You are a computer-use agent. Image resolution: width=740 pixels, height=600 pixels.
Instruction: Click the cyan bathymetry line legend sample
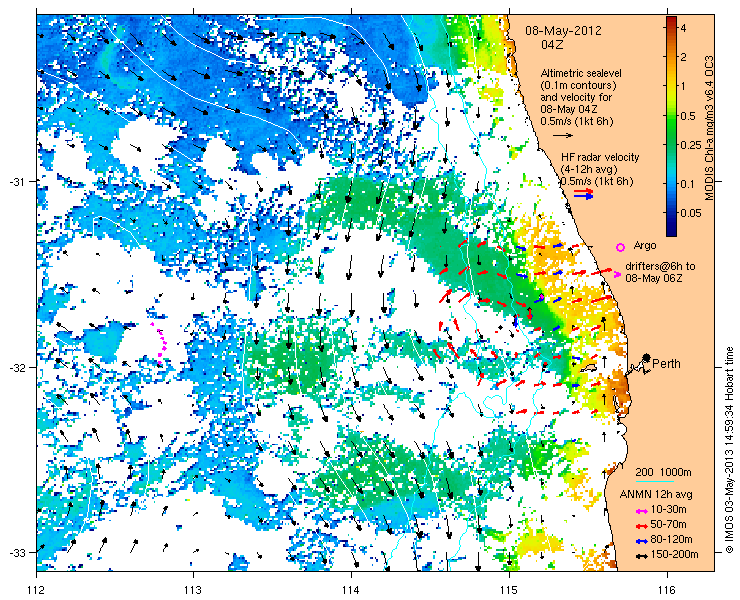tap(654, 482)
